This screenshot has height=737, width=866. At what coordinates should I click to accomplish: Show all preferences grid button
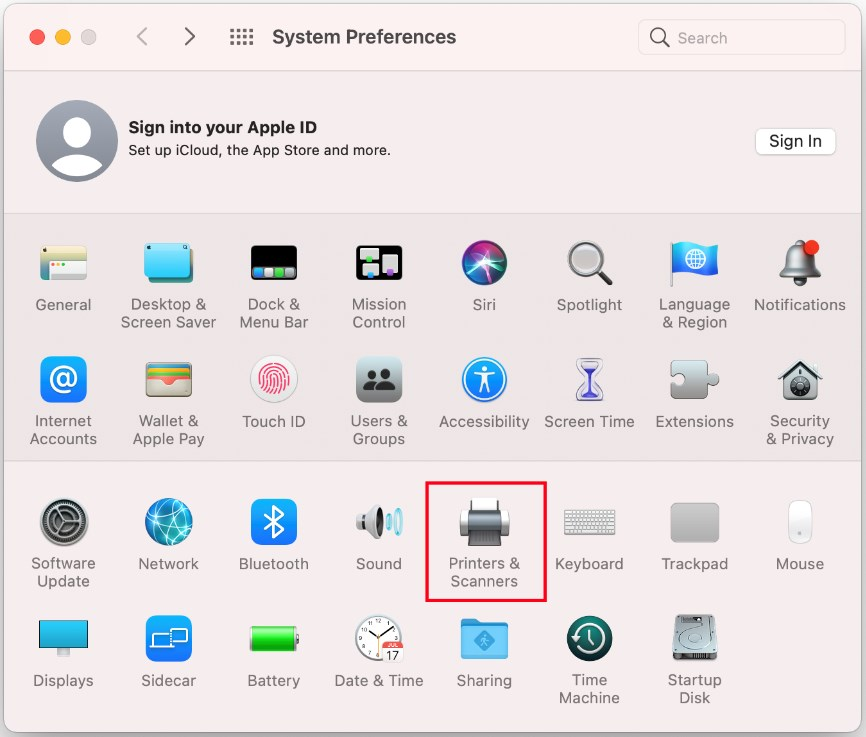[241, 37]
